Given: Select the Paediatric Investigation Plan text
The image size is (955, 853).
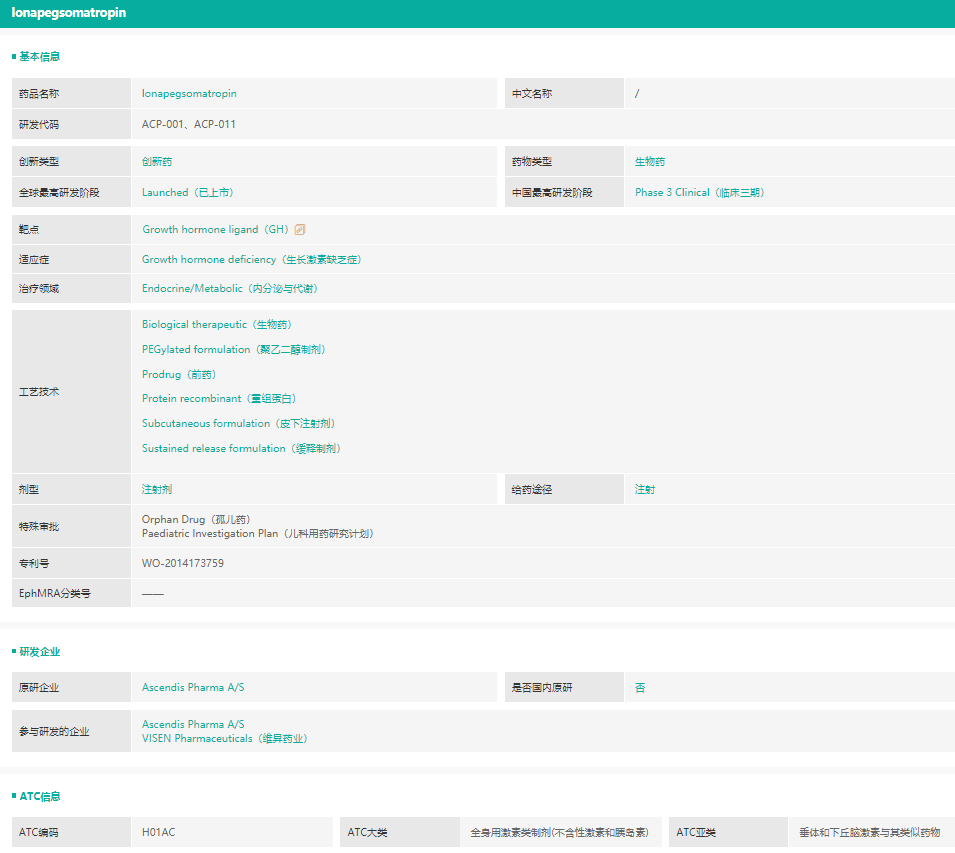Looking at the screenshot, I should [x=258, y=533].
